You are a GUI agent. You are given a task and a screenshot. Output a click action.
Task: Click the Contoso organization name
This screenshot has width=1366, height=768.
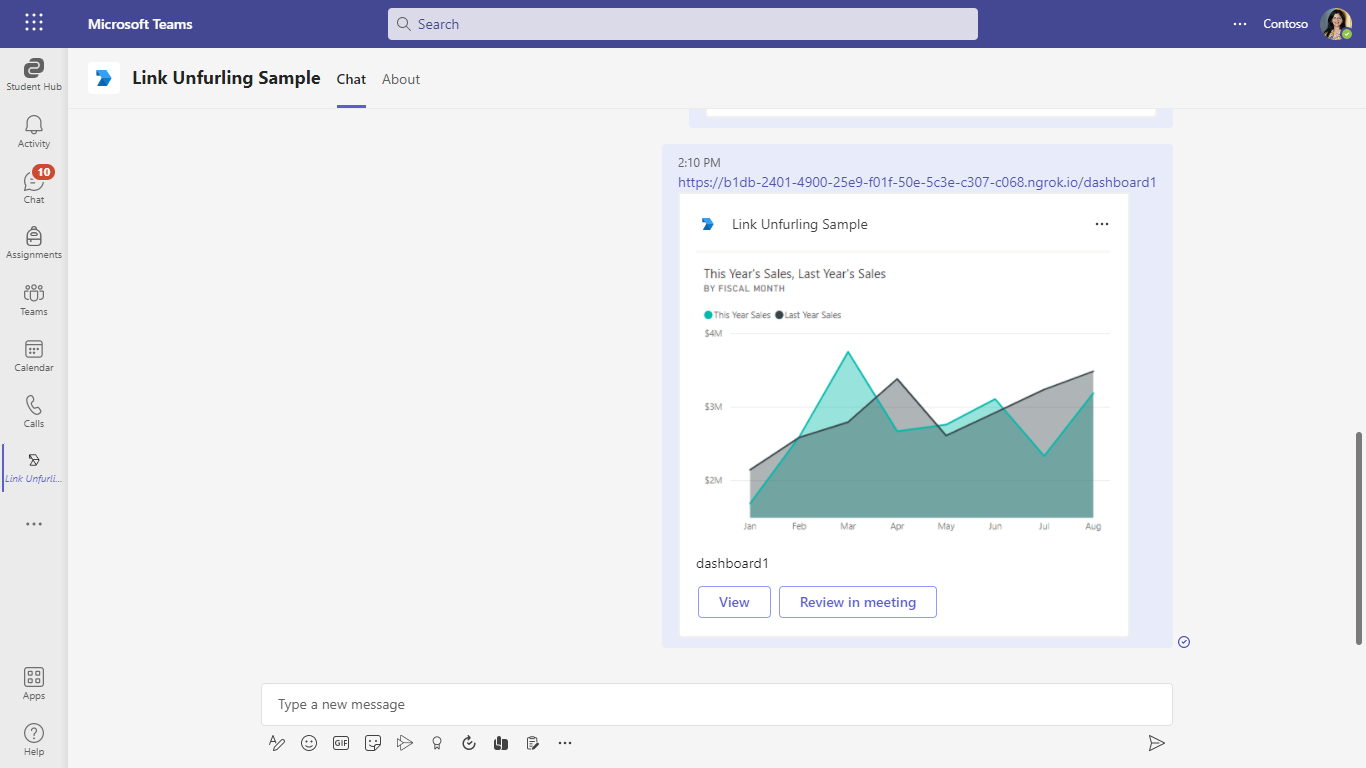coord(1285,24)
